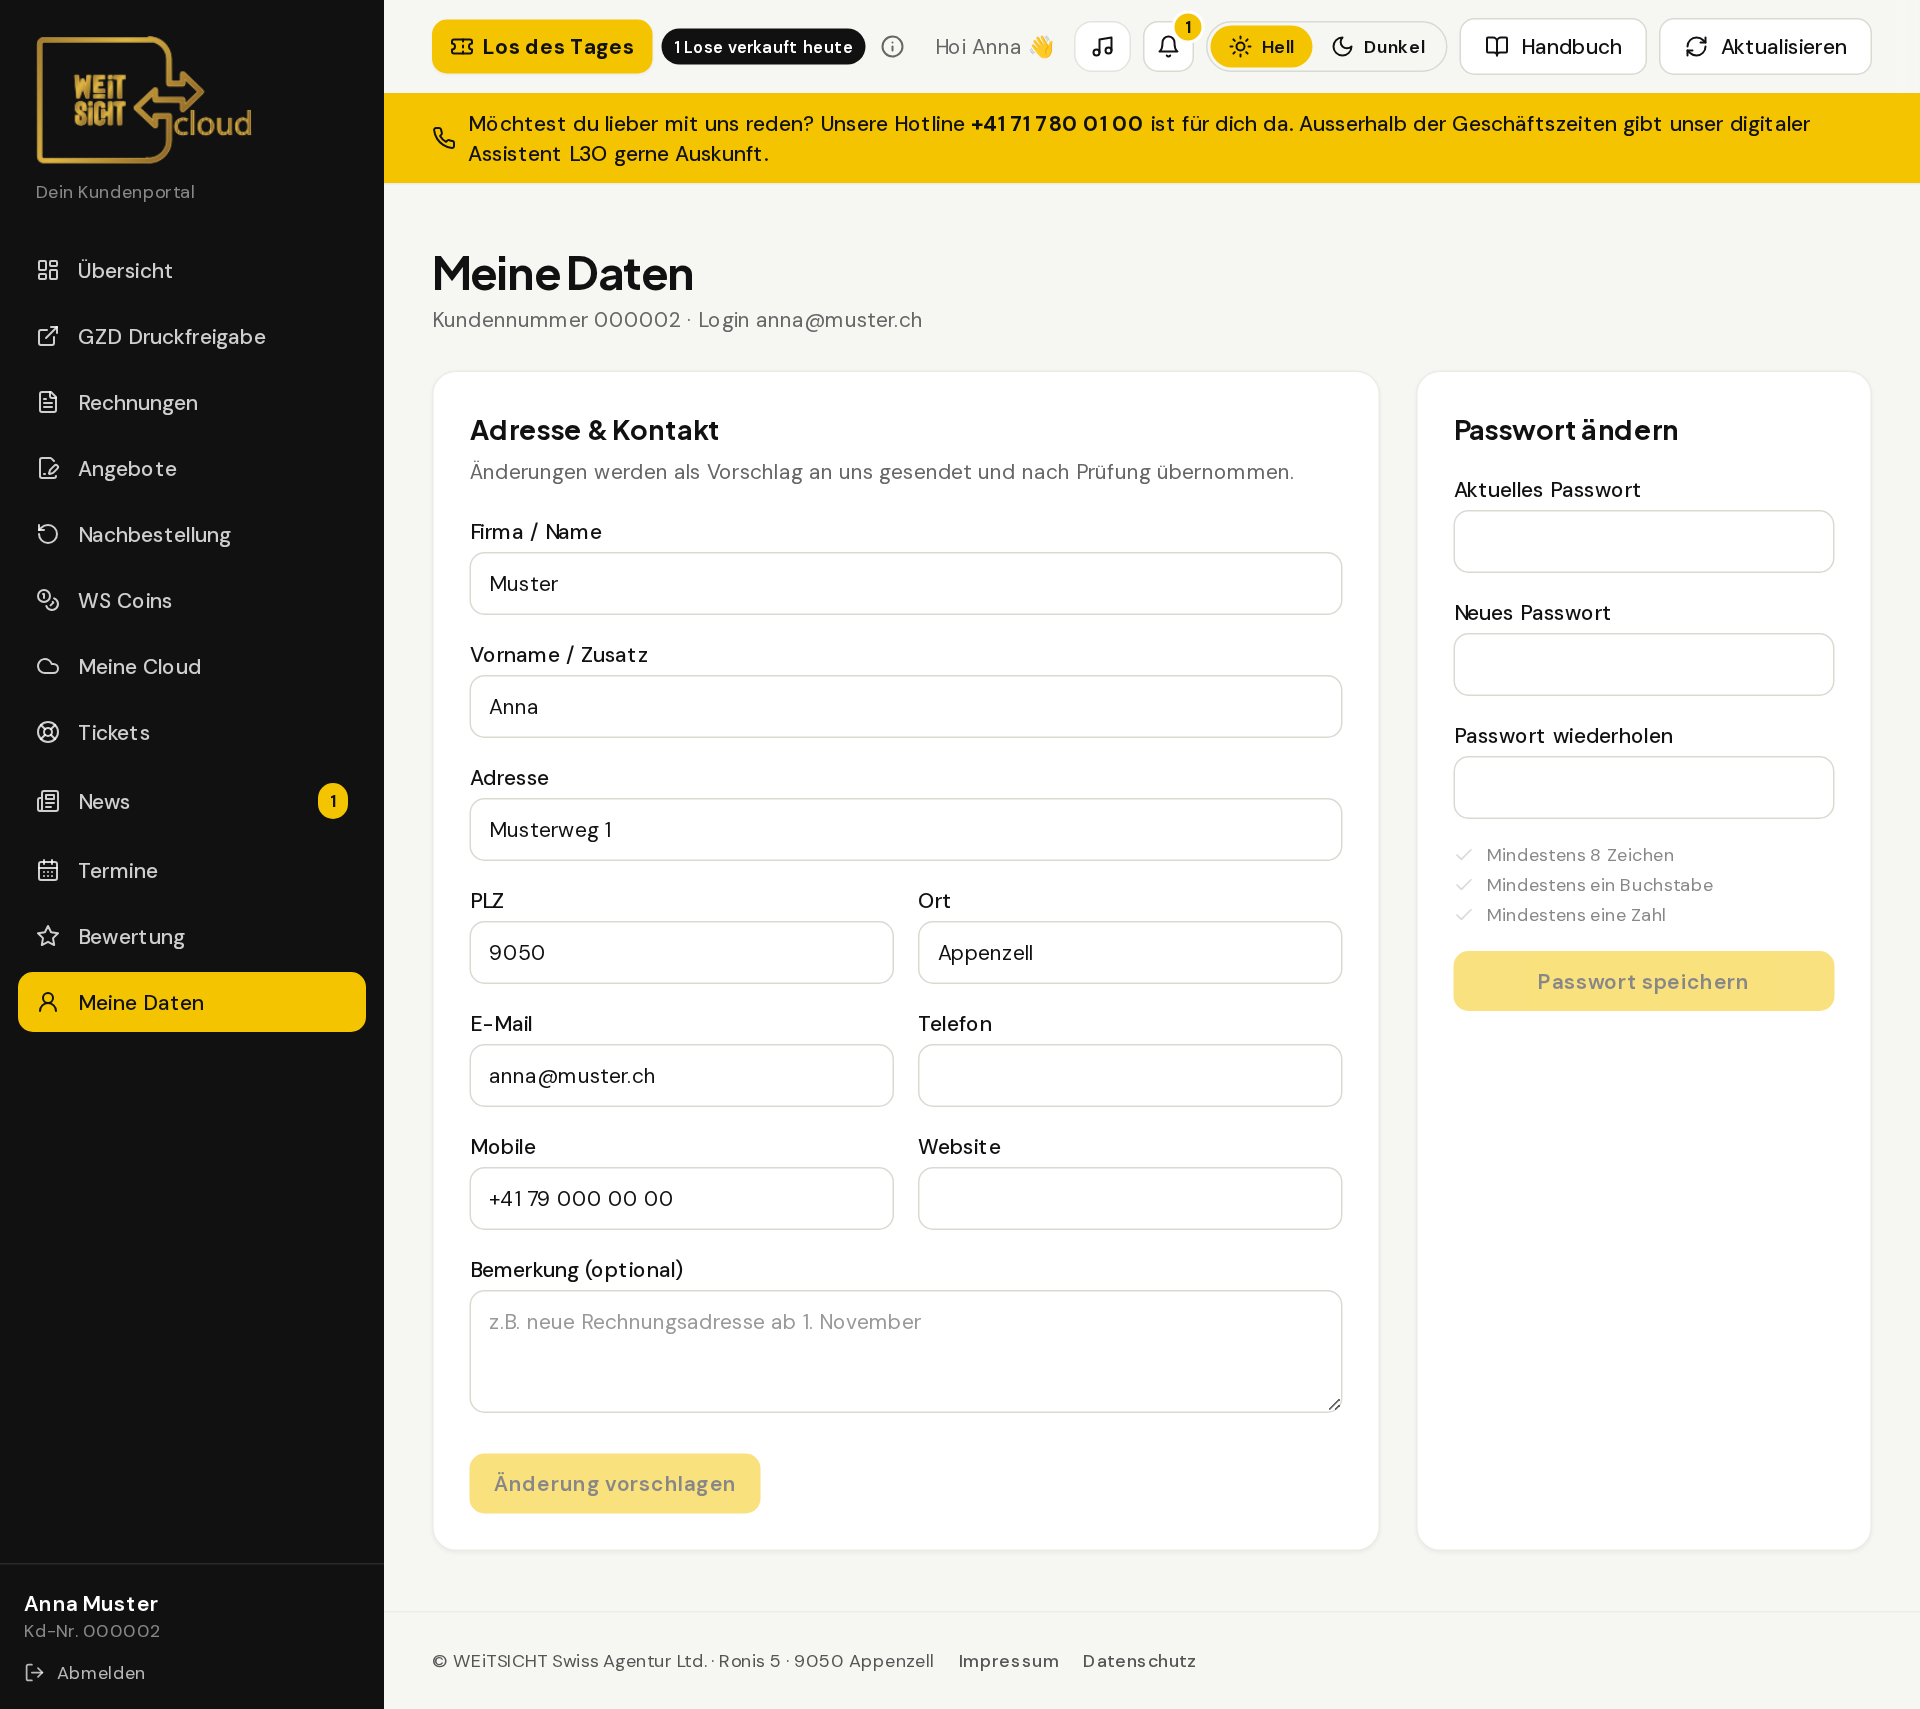
Task: Click the PLZ field
Action: pos(682,953)
